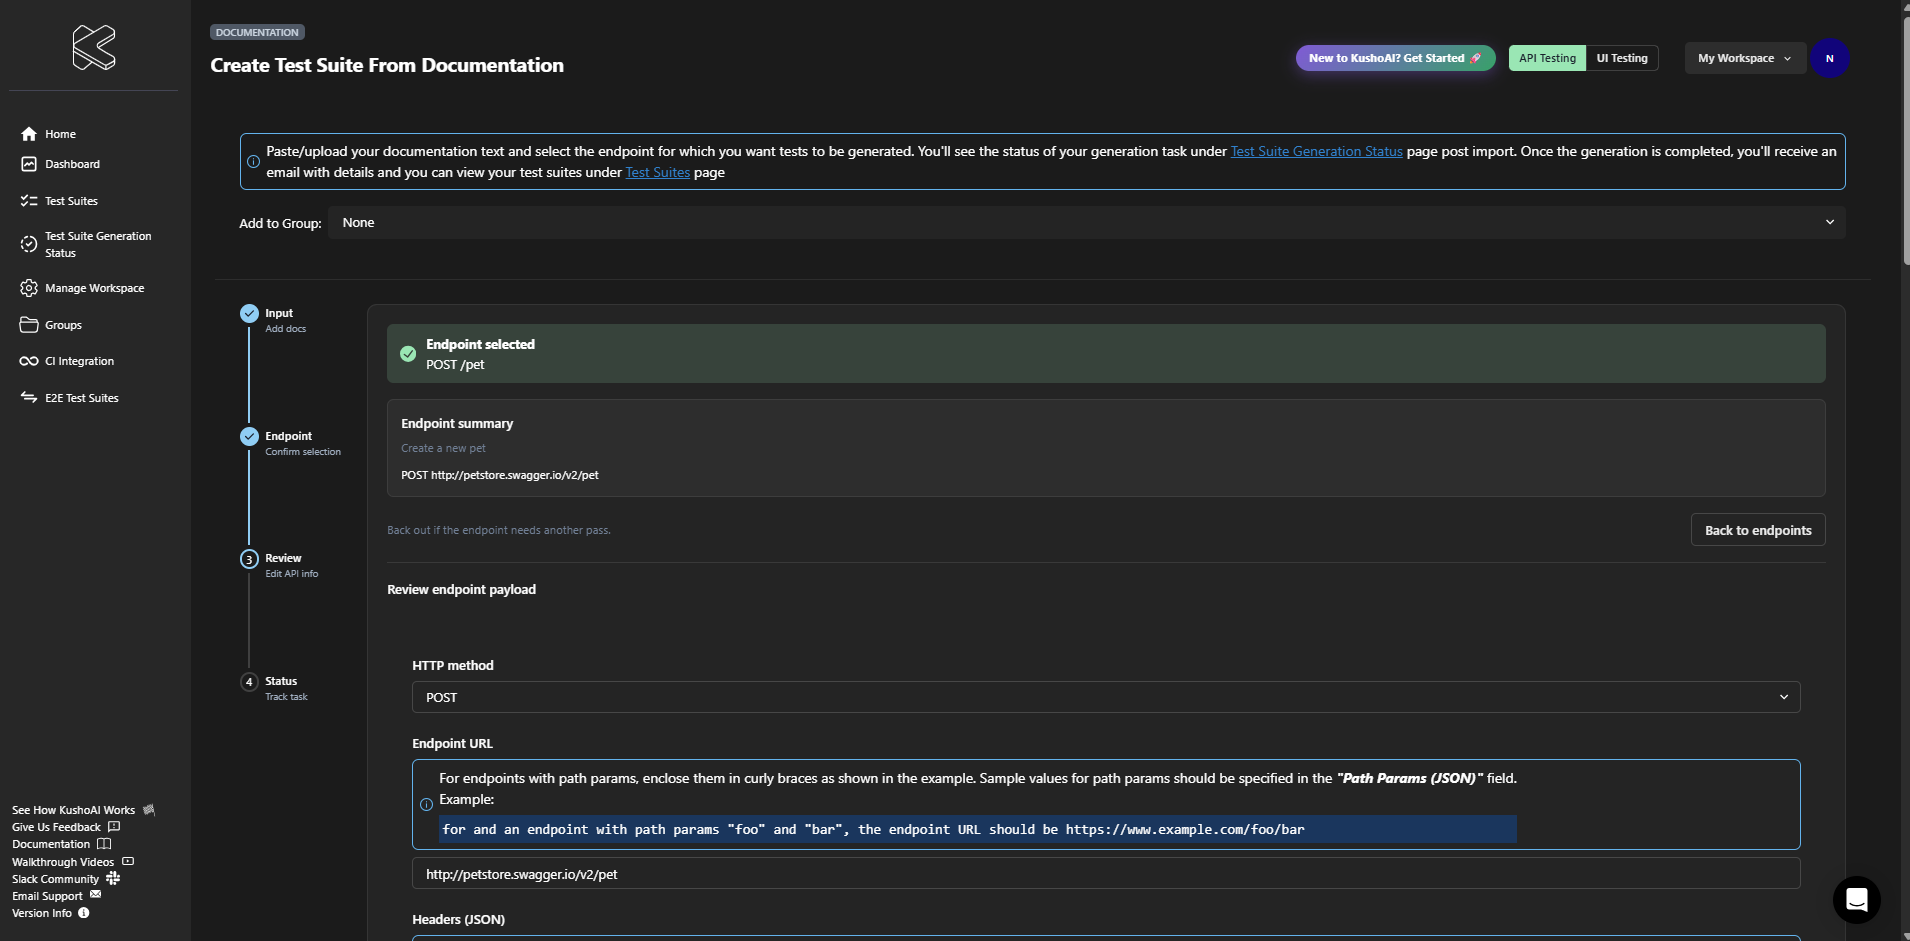Click the Create a new pet text
This screenshot has width=1910, height=941.
443,448
